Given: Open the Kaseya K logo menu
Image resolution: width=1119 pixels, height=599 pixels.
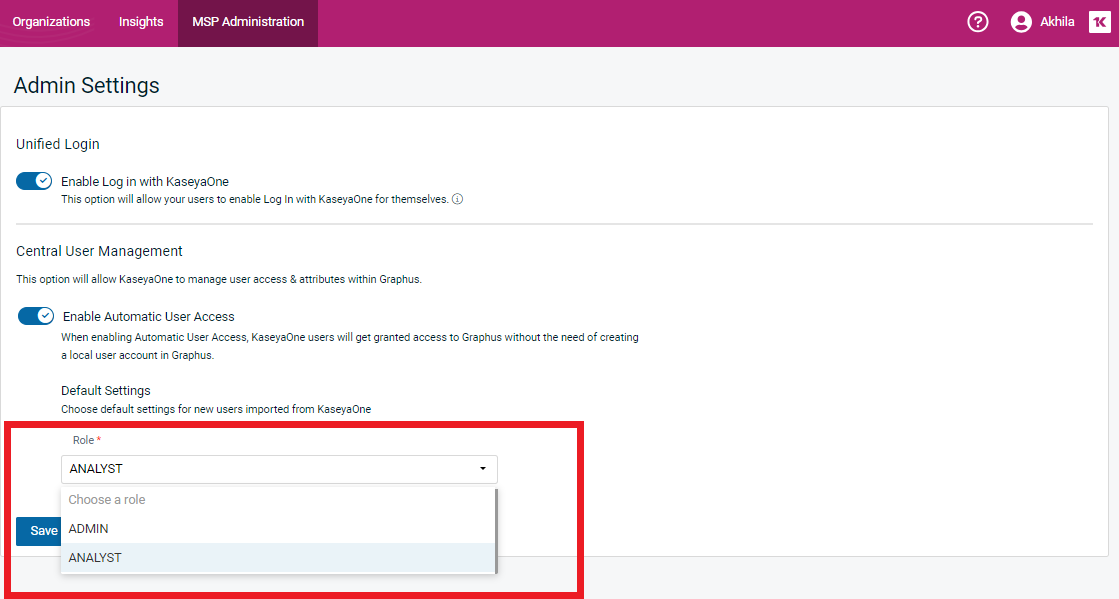Looking at the screenshot, I should pos(1099,22).
